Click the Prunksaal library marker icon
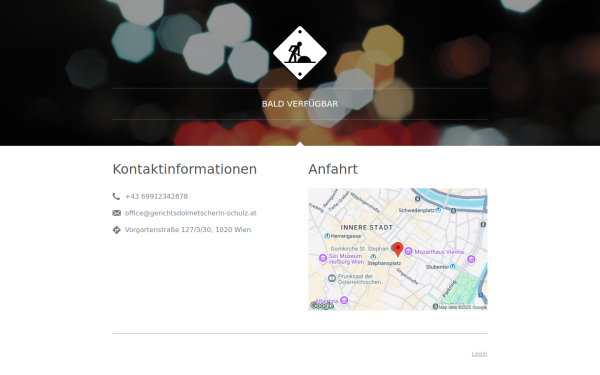 click(x=332, y=278)
